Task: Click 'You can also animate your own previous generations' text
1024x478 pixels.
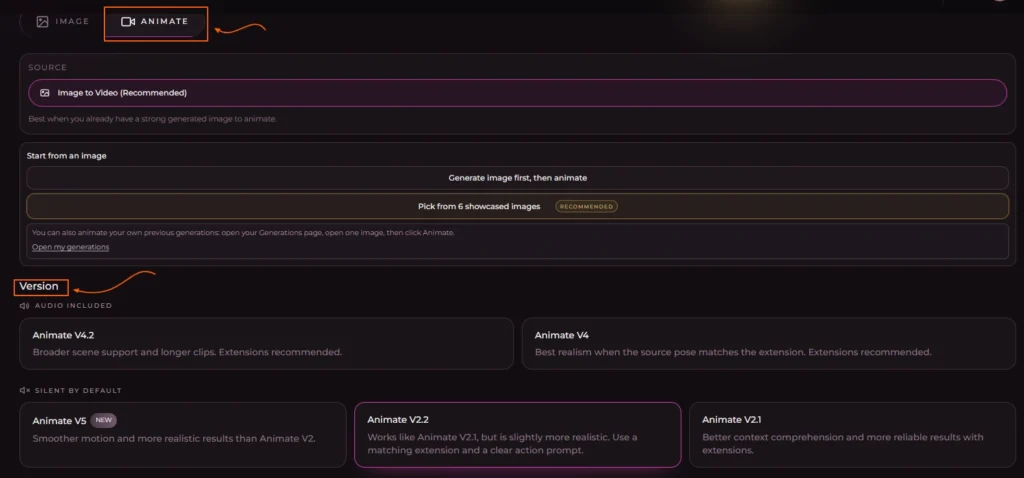Action: click(x=243, y=232)
